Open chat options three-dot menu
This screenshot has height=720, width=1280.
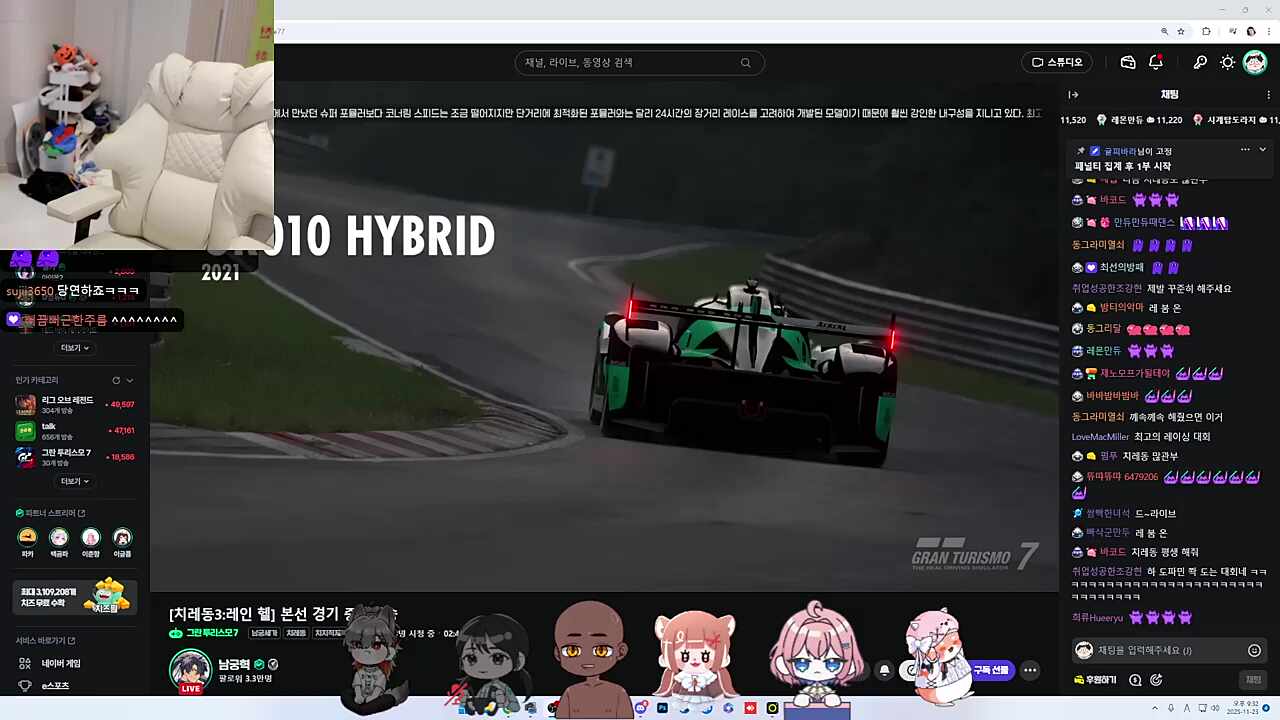coord(1268,95)
